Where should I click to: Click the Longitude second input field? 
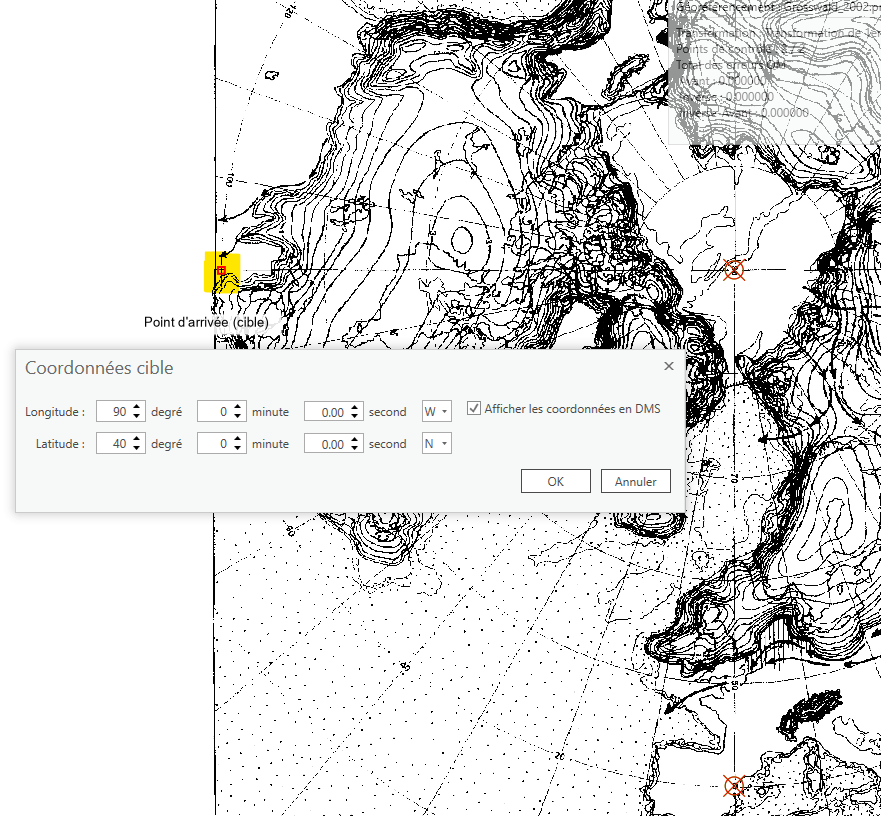(x=326, y=411)
